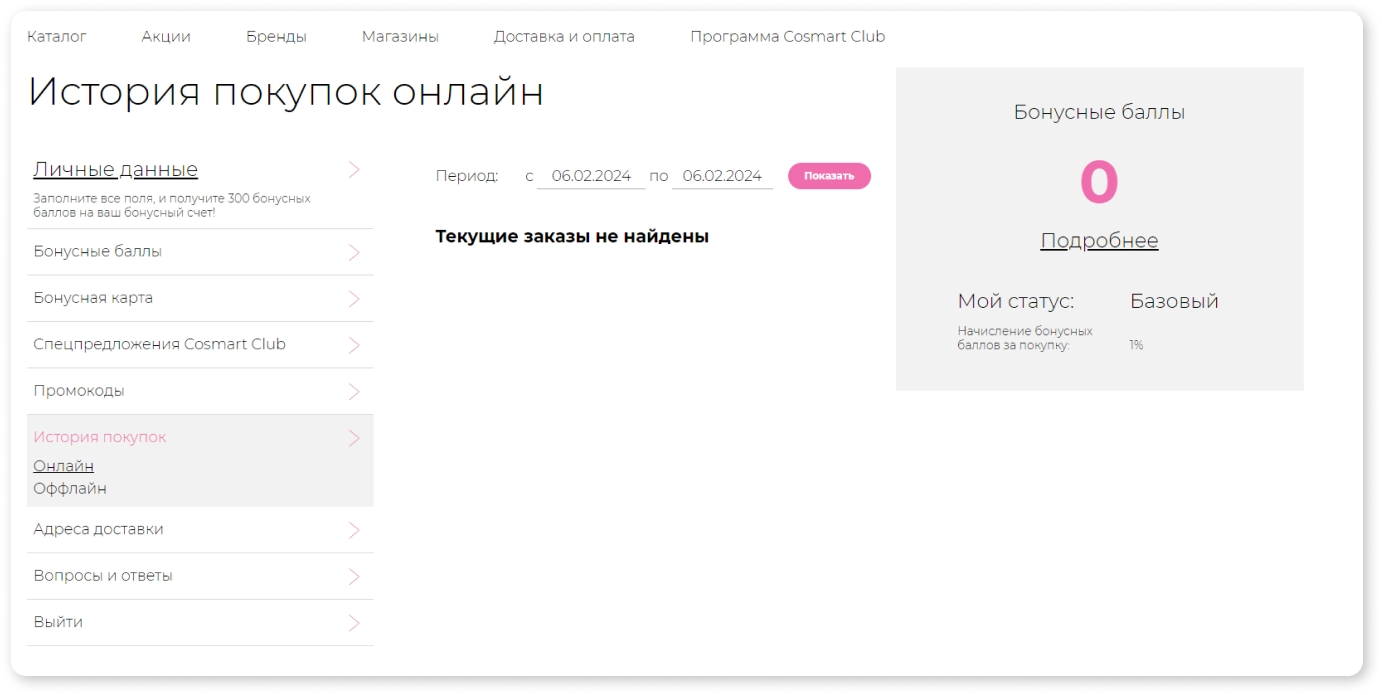Image resolution: width=1382 pixels, height=695 pixels.
Task: Click the period start date field
Action: coord(591,176)
